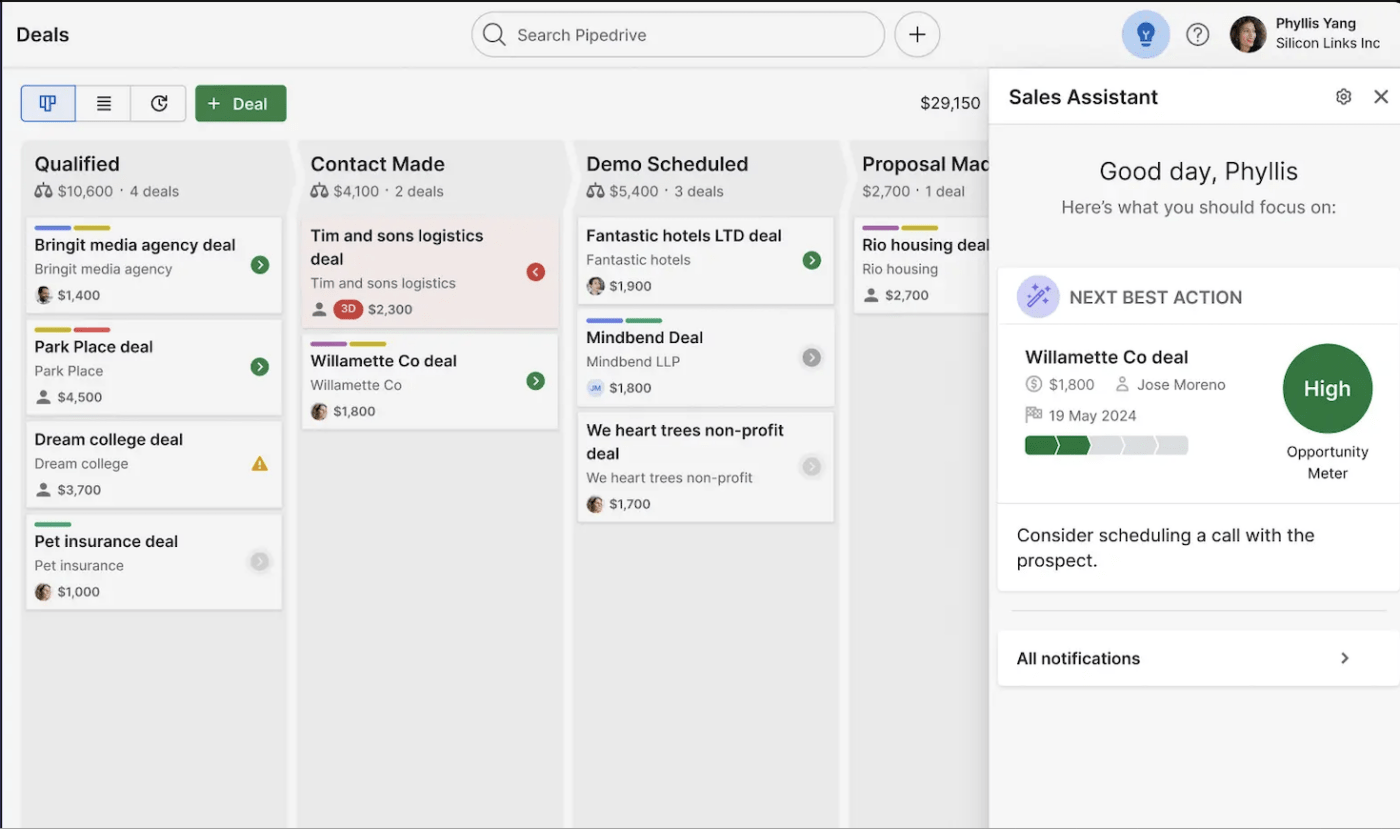Image resolution: width=1400 pixels, height=829 pixels.
Task: Click gray activity arrow on We heart trees deal
Action: click(x=812, y=466)
